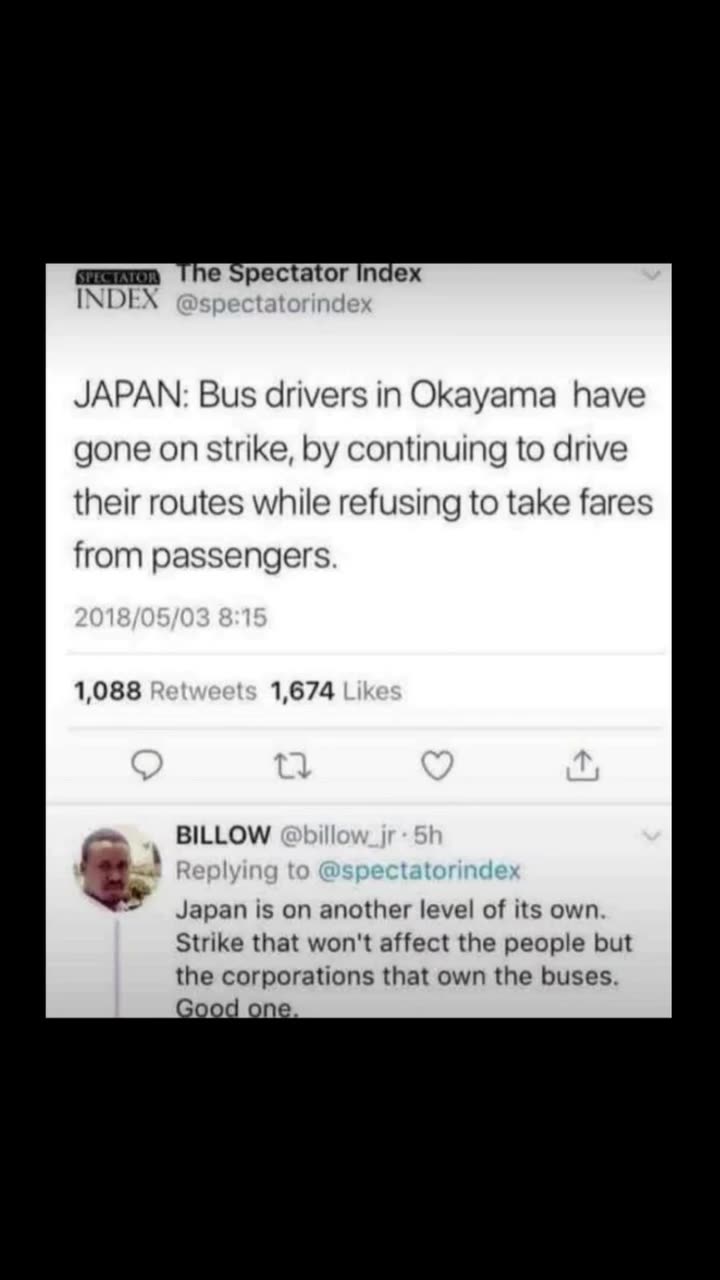Open the @billow_jr handle

click(x=342, y=835)
